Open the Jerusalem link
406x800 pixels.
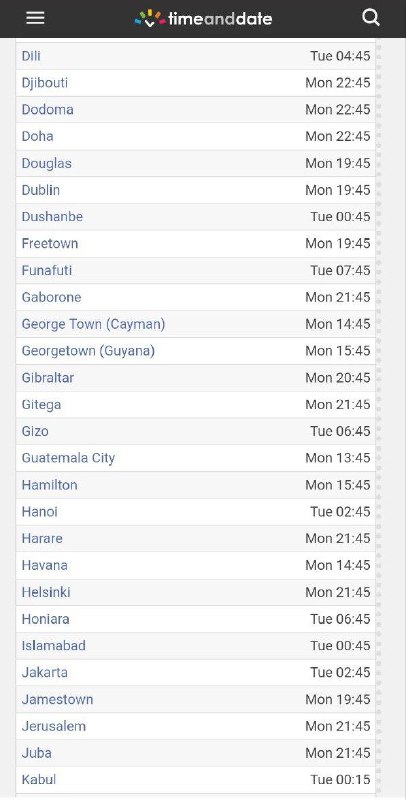[x=54, y=726]
